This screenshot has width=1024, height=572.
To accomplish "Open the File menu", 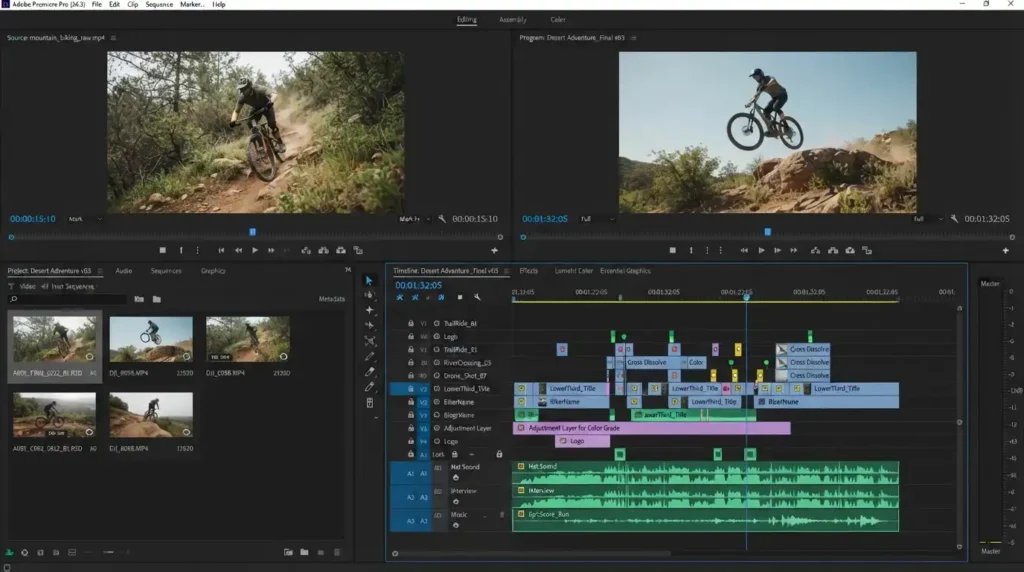I will tap(97, 4).
